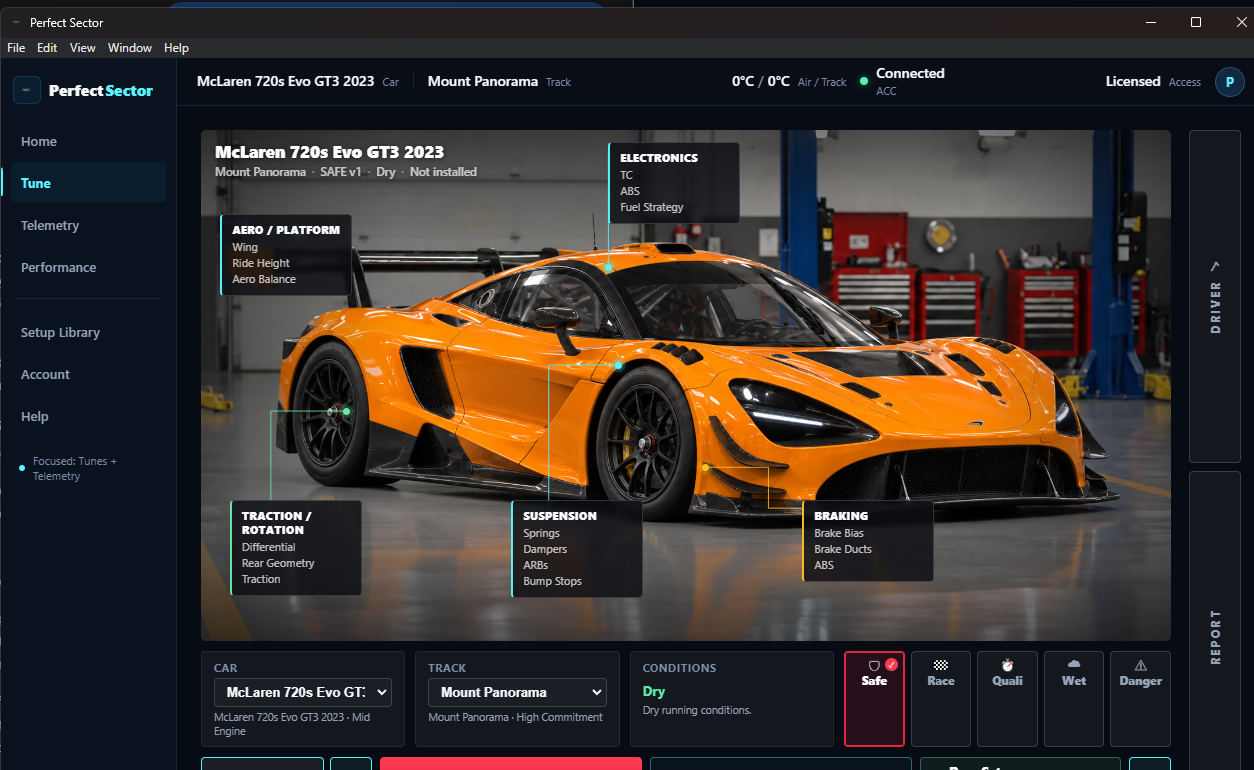Click the 0°C / 0°C Air / Track readout

[789, 82]
